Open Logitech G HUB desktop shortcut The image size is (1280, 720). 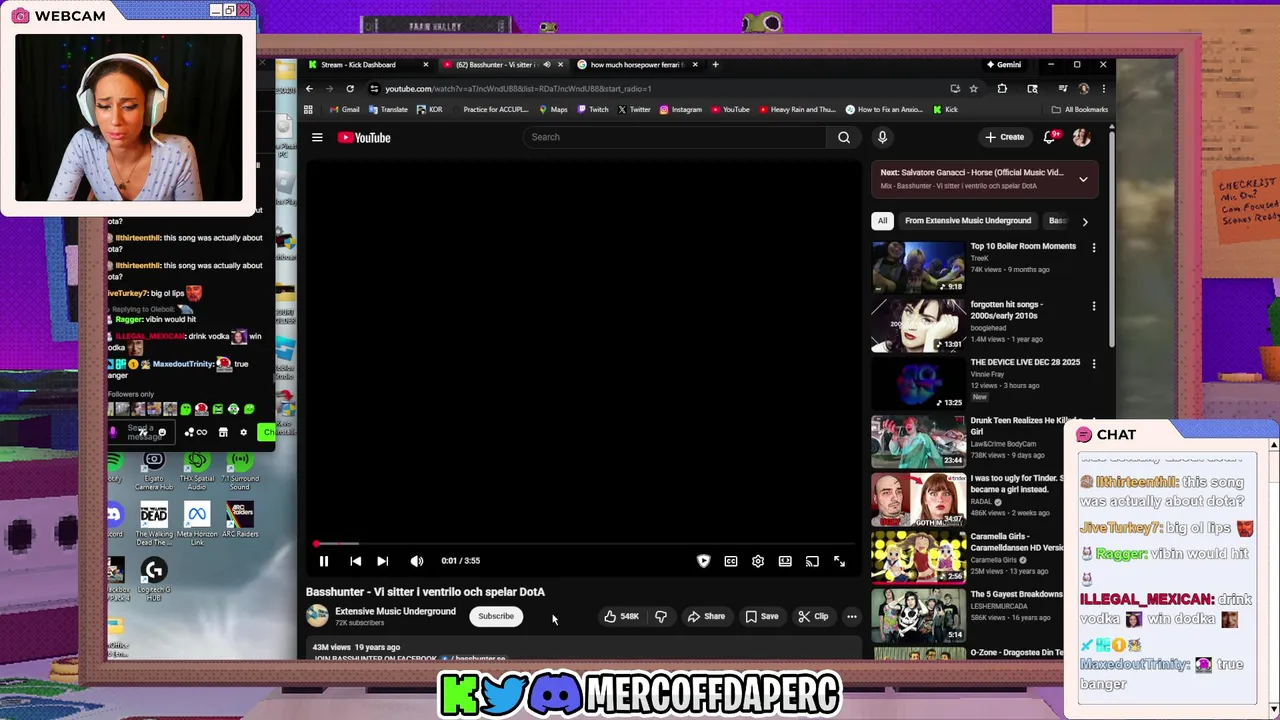tap(154, 580)
